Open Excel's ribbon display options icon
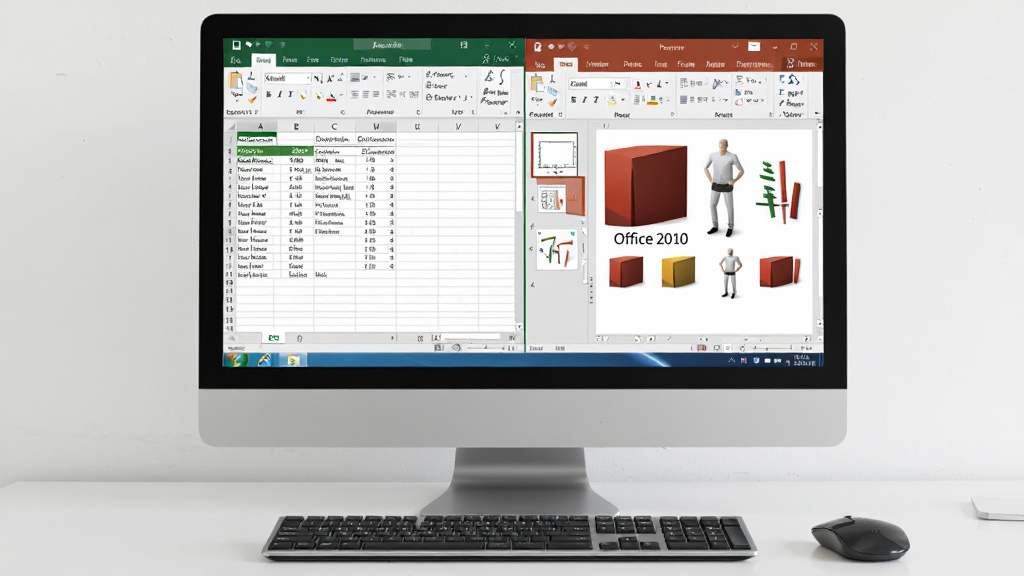Image resolution: width=1024 pixels, height=576 pixels. (x=464, y=45)
